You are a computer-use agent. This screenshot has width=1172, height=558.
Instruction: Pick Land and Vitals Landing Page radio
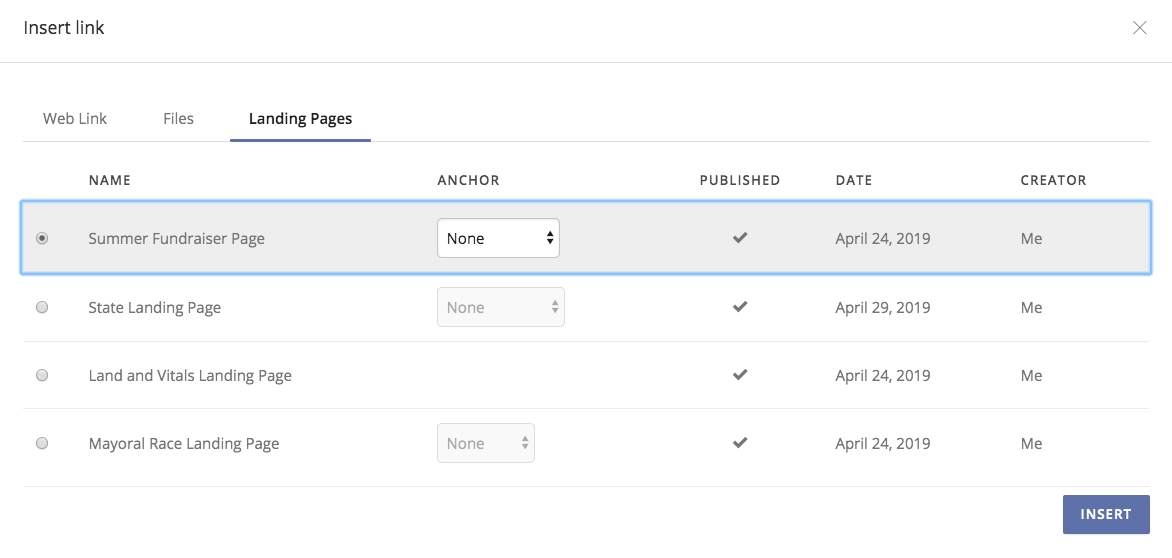[x=43, y=375]
